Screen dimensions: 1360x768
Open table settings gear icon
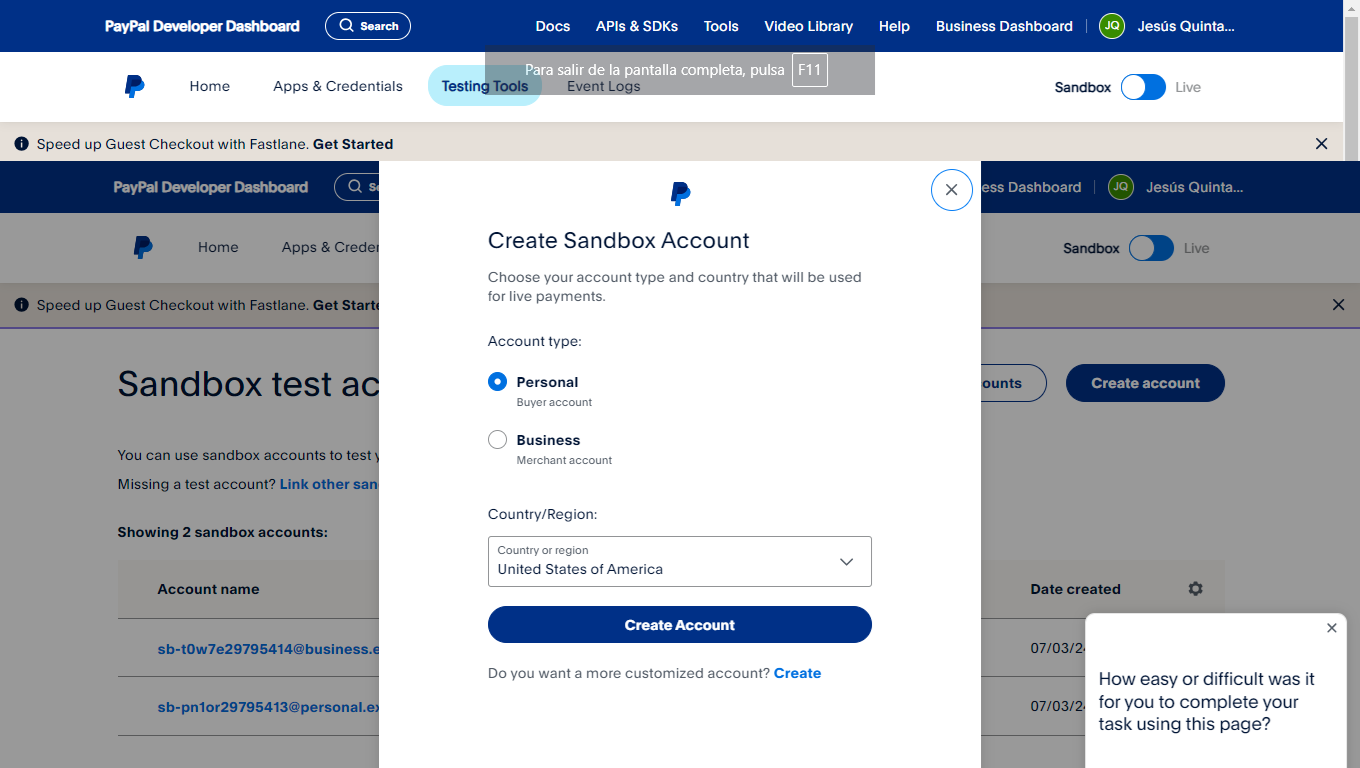point(1195,589)
